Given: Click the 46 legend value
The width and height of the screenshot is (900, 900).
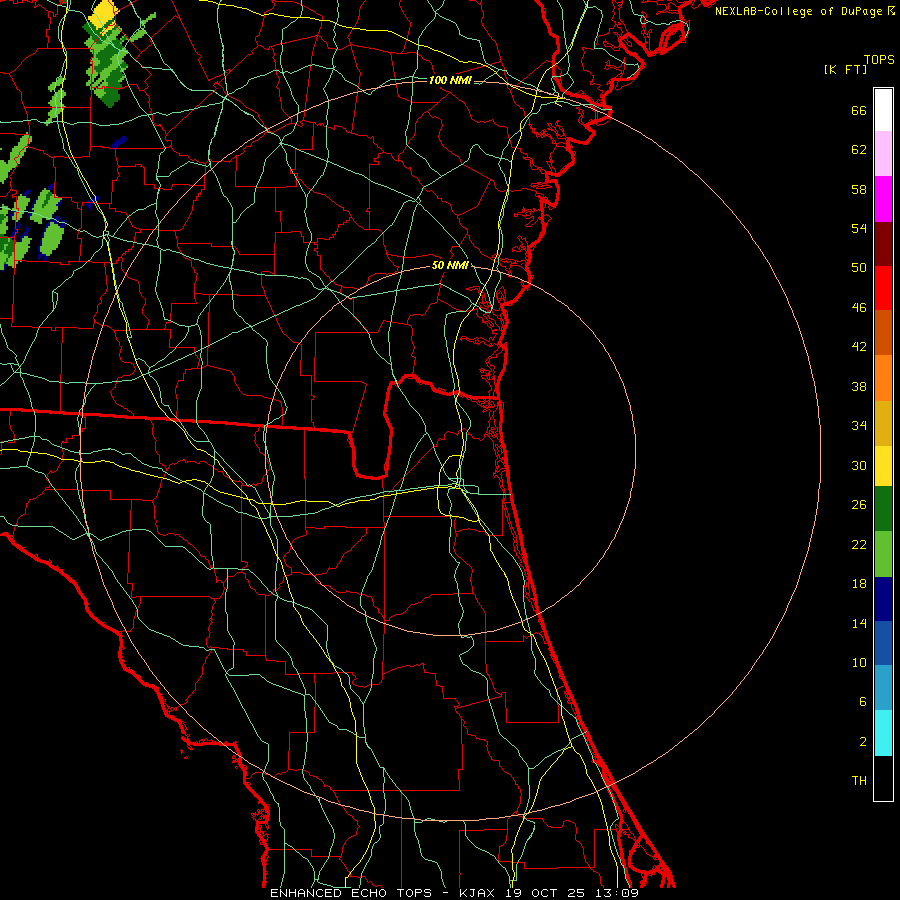Looking at the screenshot, I should (859, 308).
